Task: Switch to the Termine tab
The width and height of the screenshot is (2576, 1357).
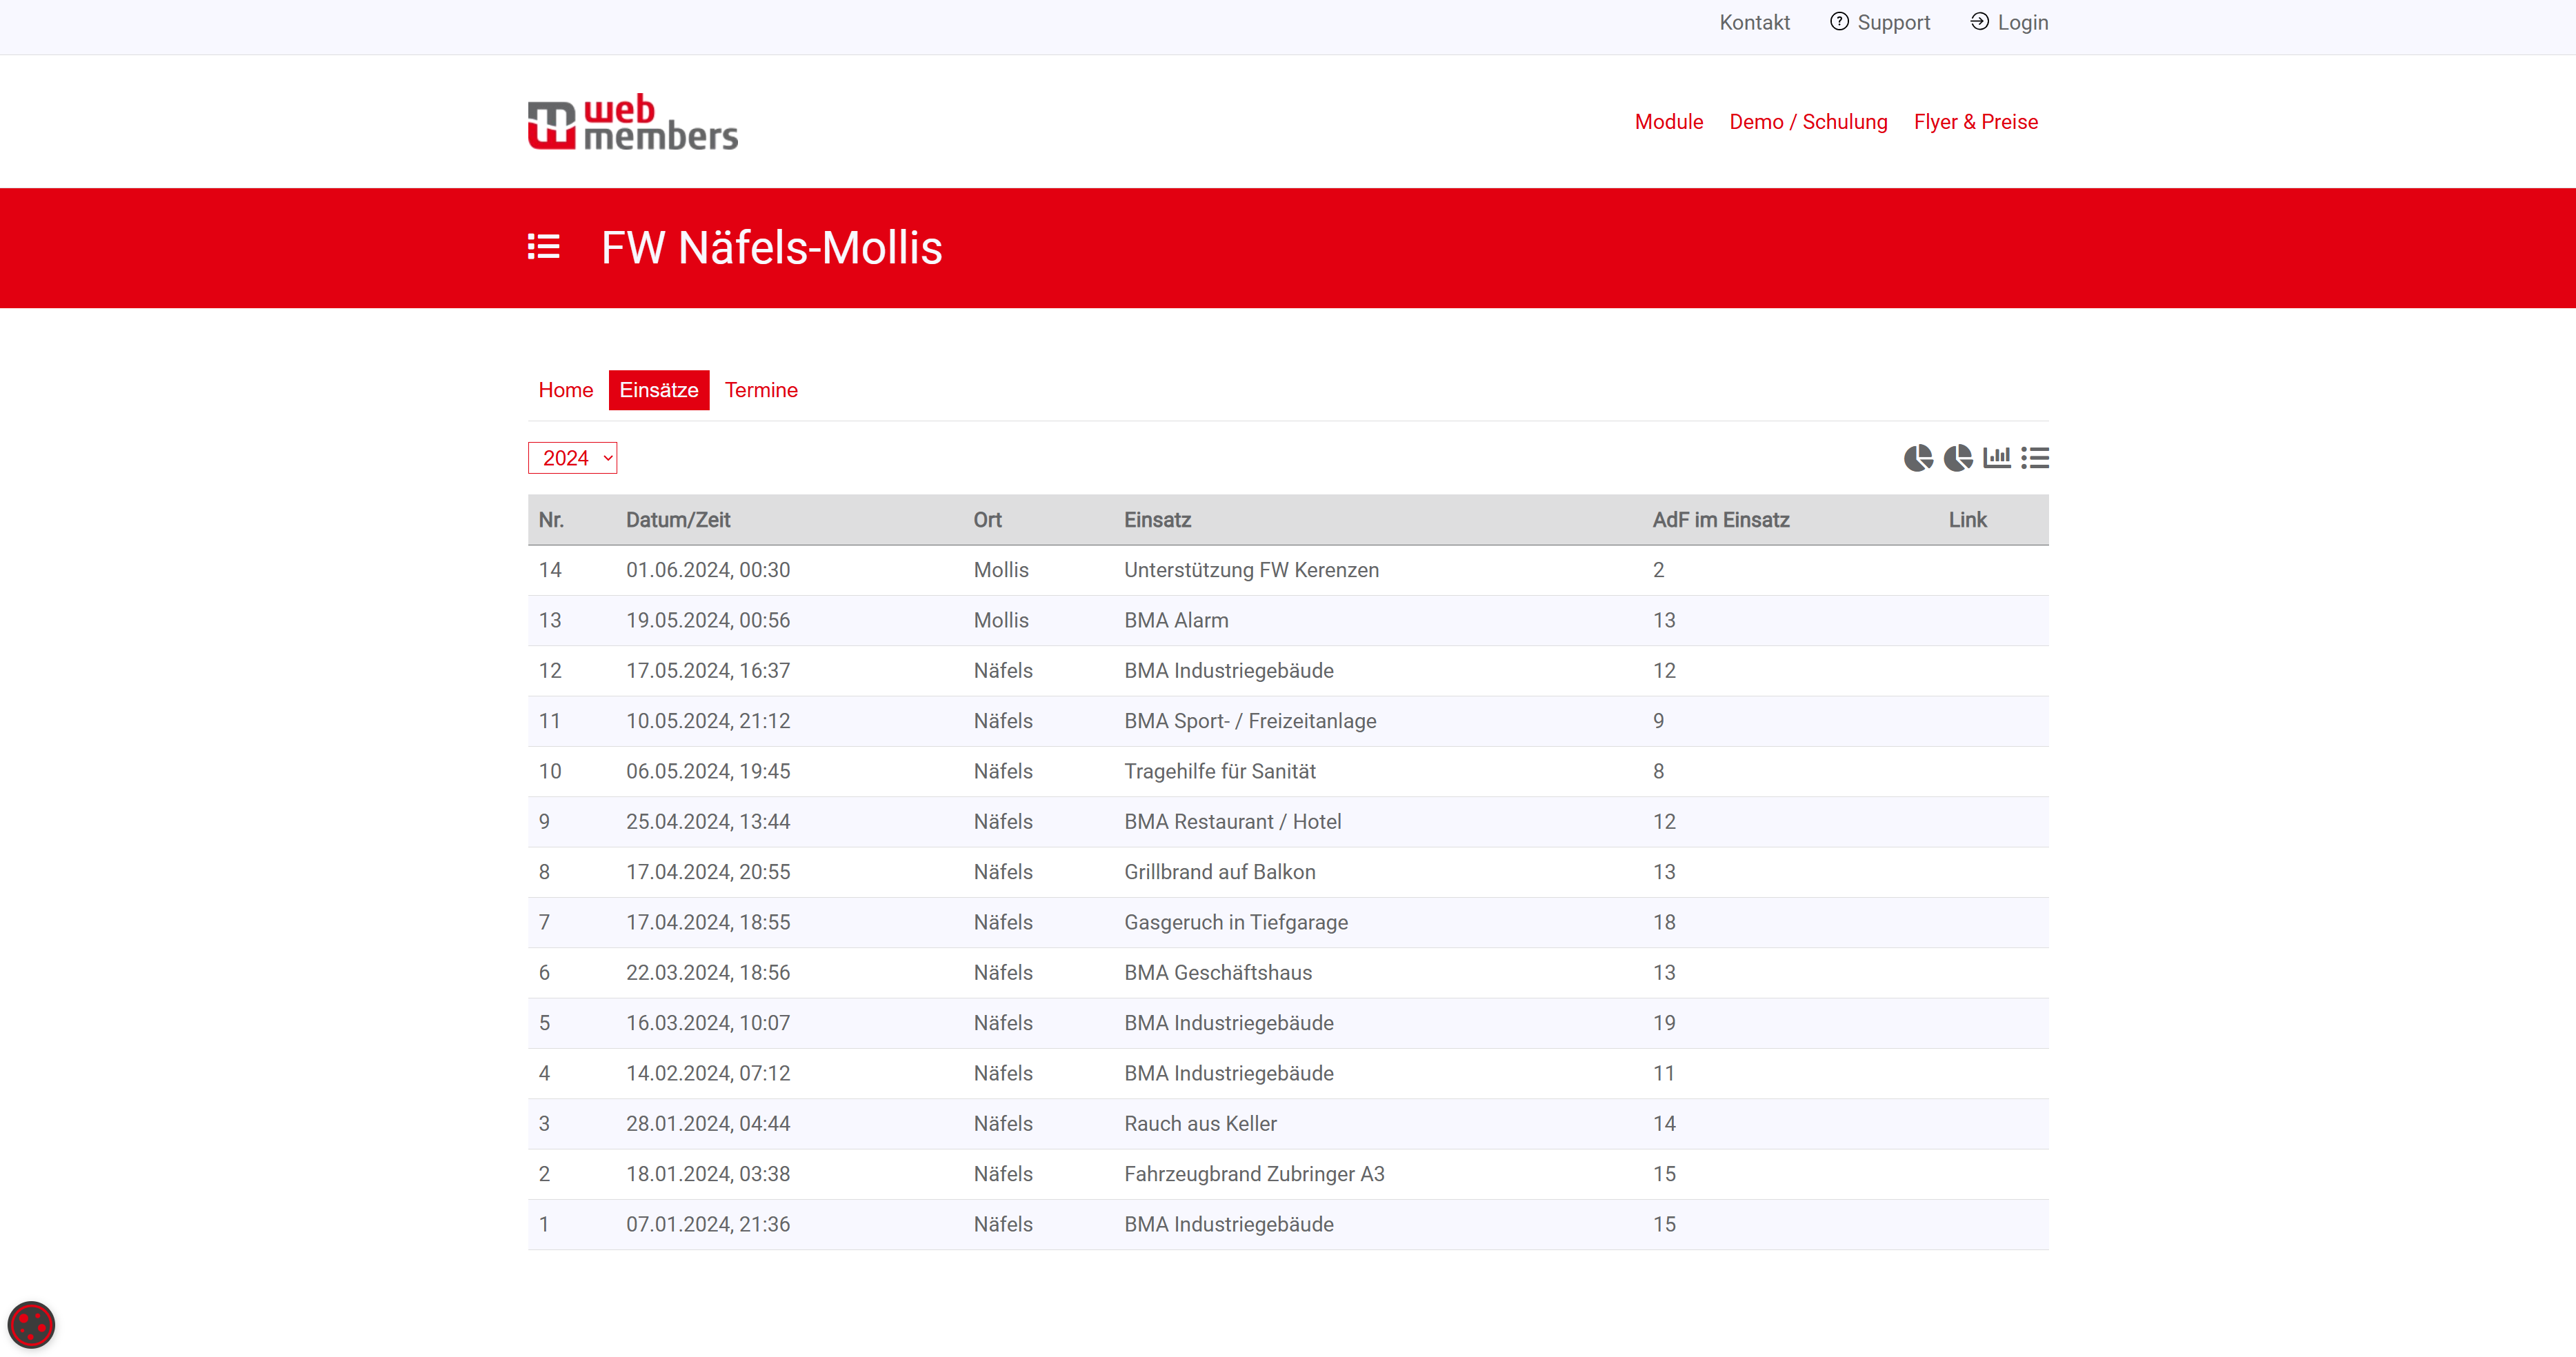Action: pyautogui.click(x=760, y=390)
